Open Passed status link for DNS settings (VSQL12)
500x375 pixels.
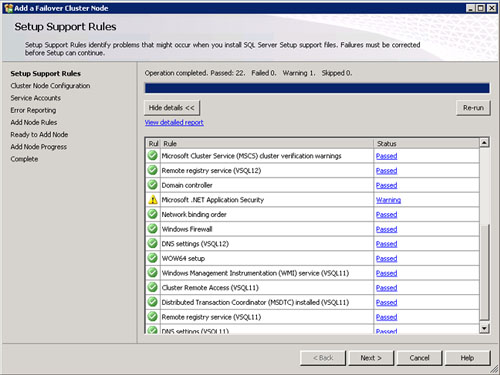[x=386, y=244]
